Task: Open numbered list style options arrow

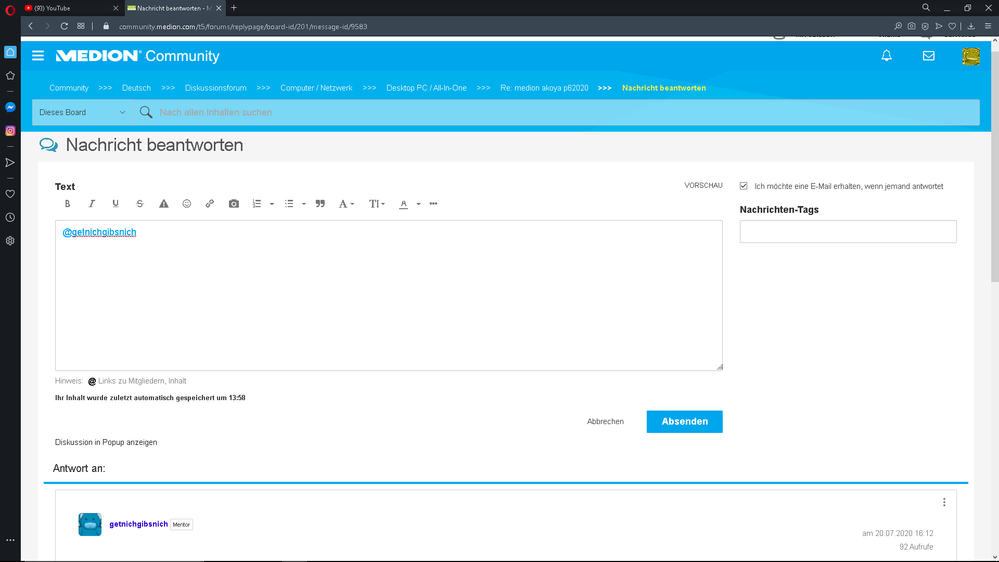Action: [271, 204]
